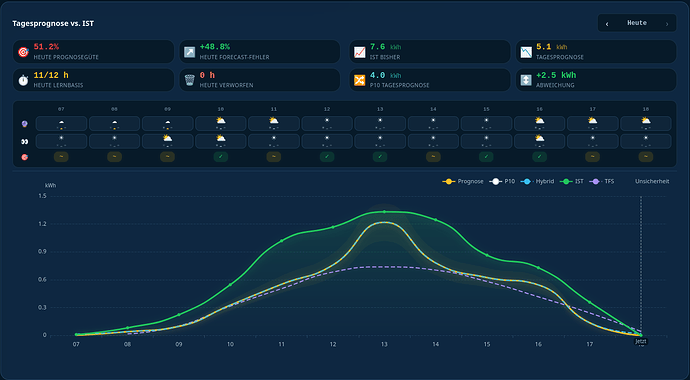Toggle the P10 series in chart legend
Image resolution: width=690 pixels, height=380 pixels.
click(503, 181)
